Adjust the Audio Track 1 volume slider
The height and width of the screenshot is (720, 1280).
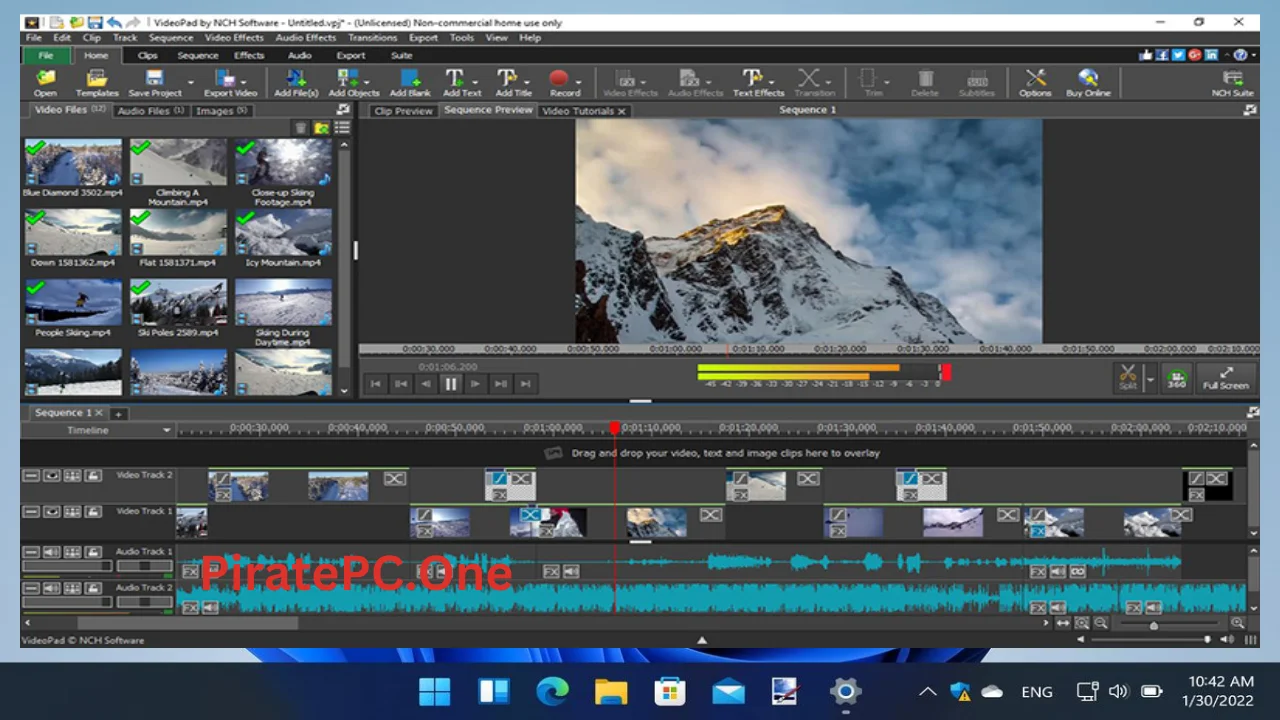[67, 566]
